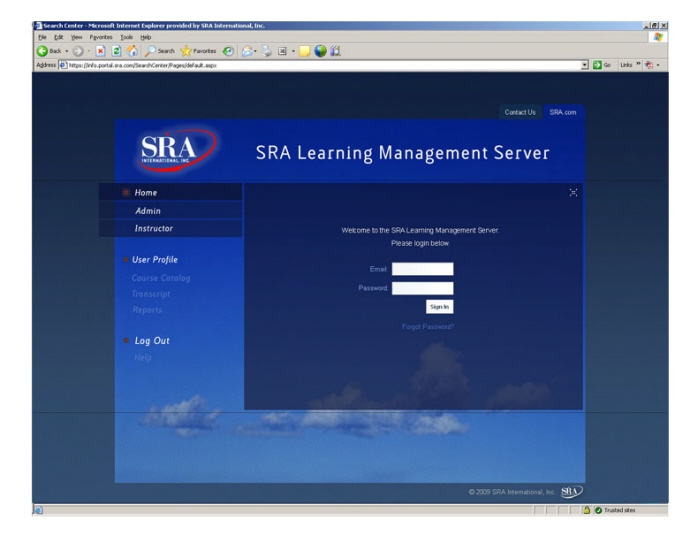
Task: Click the green Go button
Action: [x=602, y=65]
